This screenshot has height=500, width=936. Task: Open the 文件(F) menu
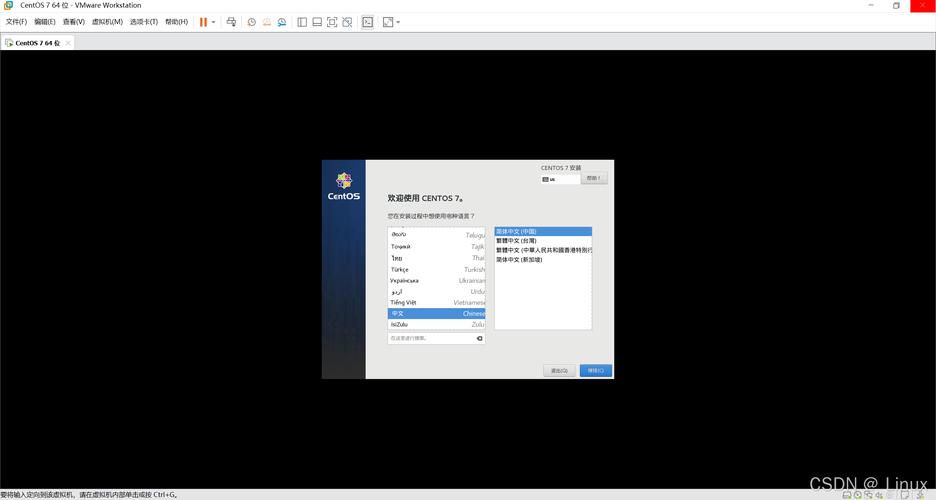16,21
